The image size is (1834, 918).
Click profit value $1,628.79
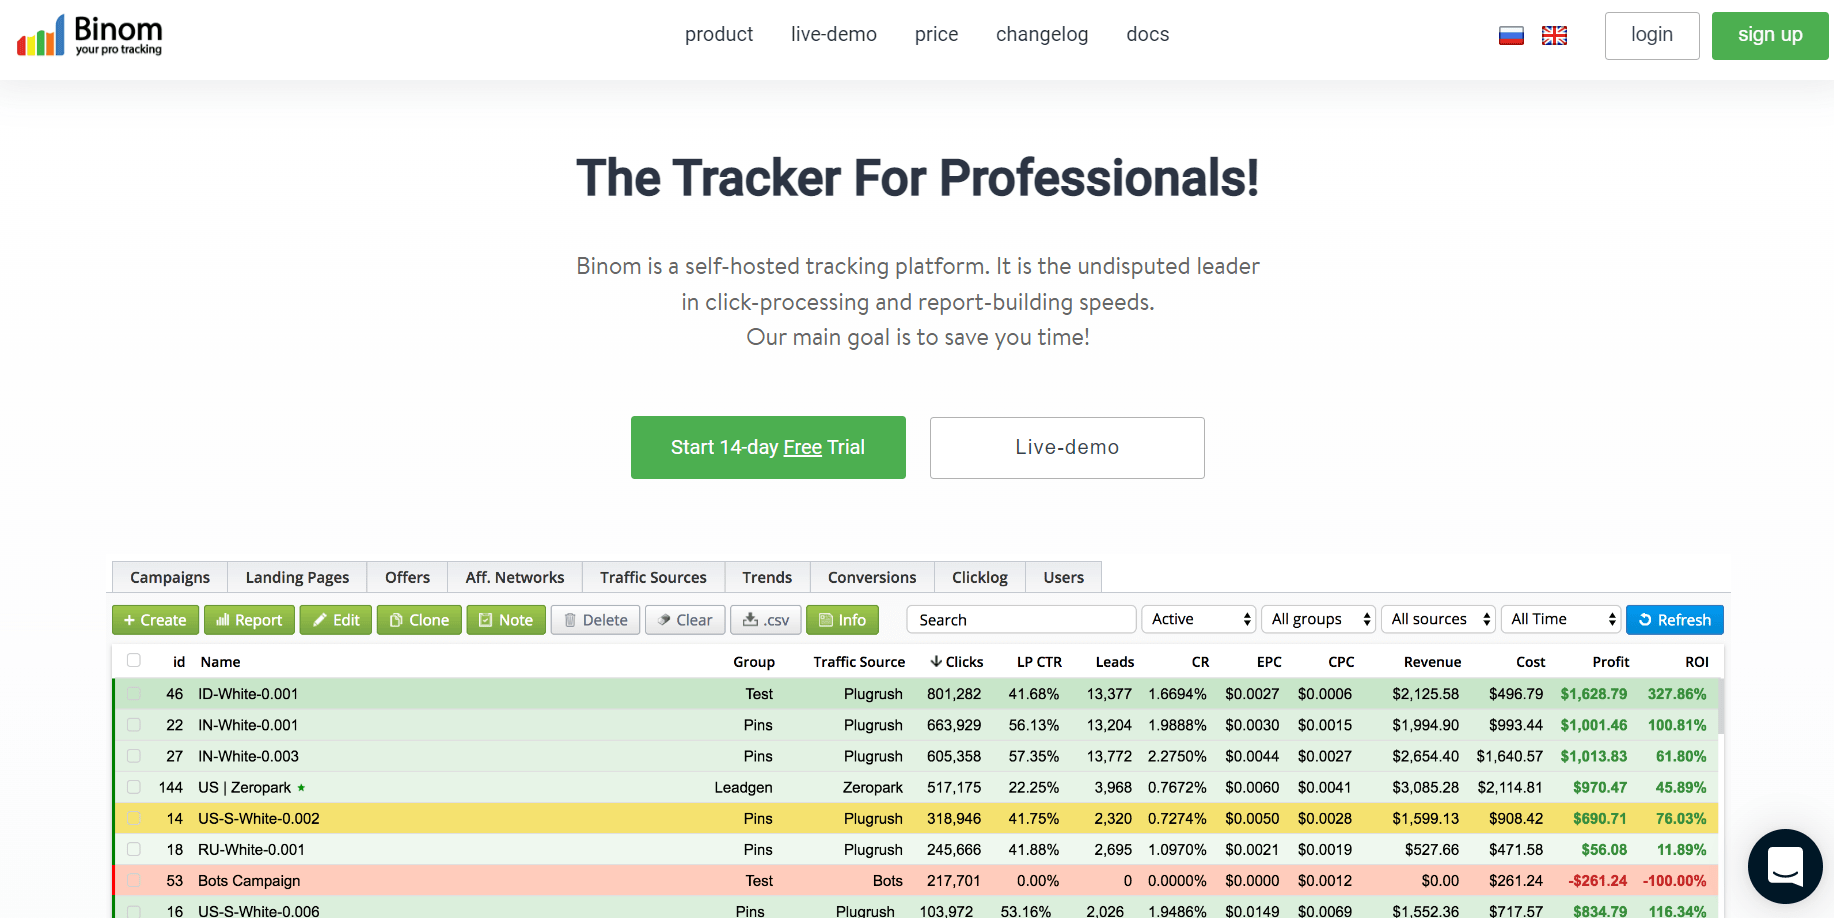1593,694
